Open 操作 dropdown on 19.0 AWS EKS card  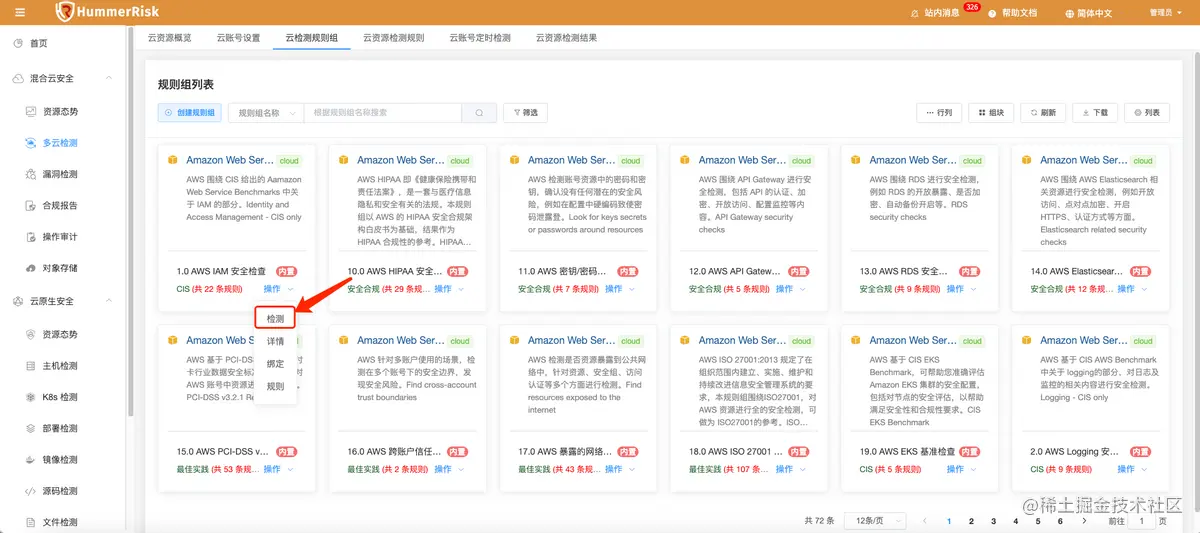click(x=961, y=469)
